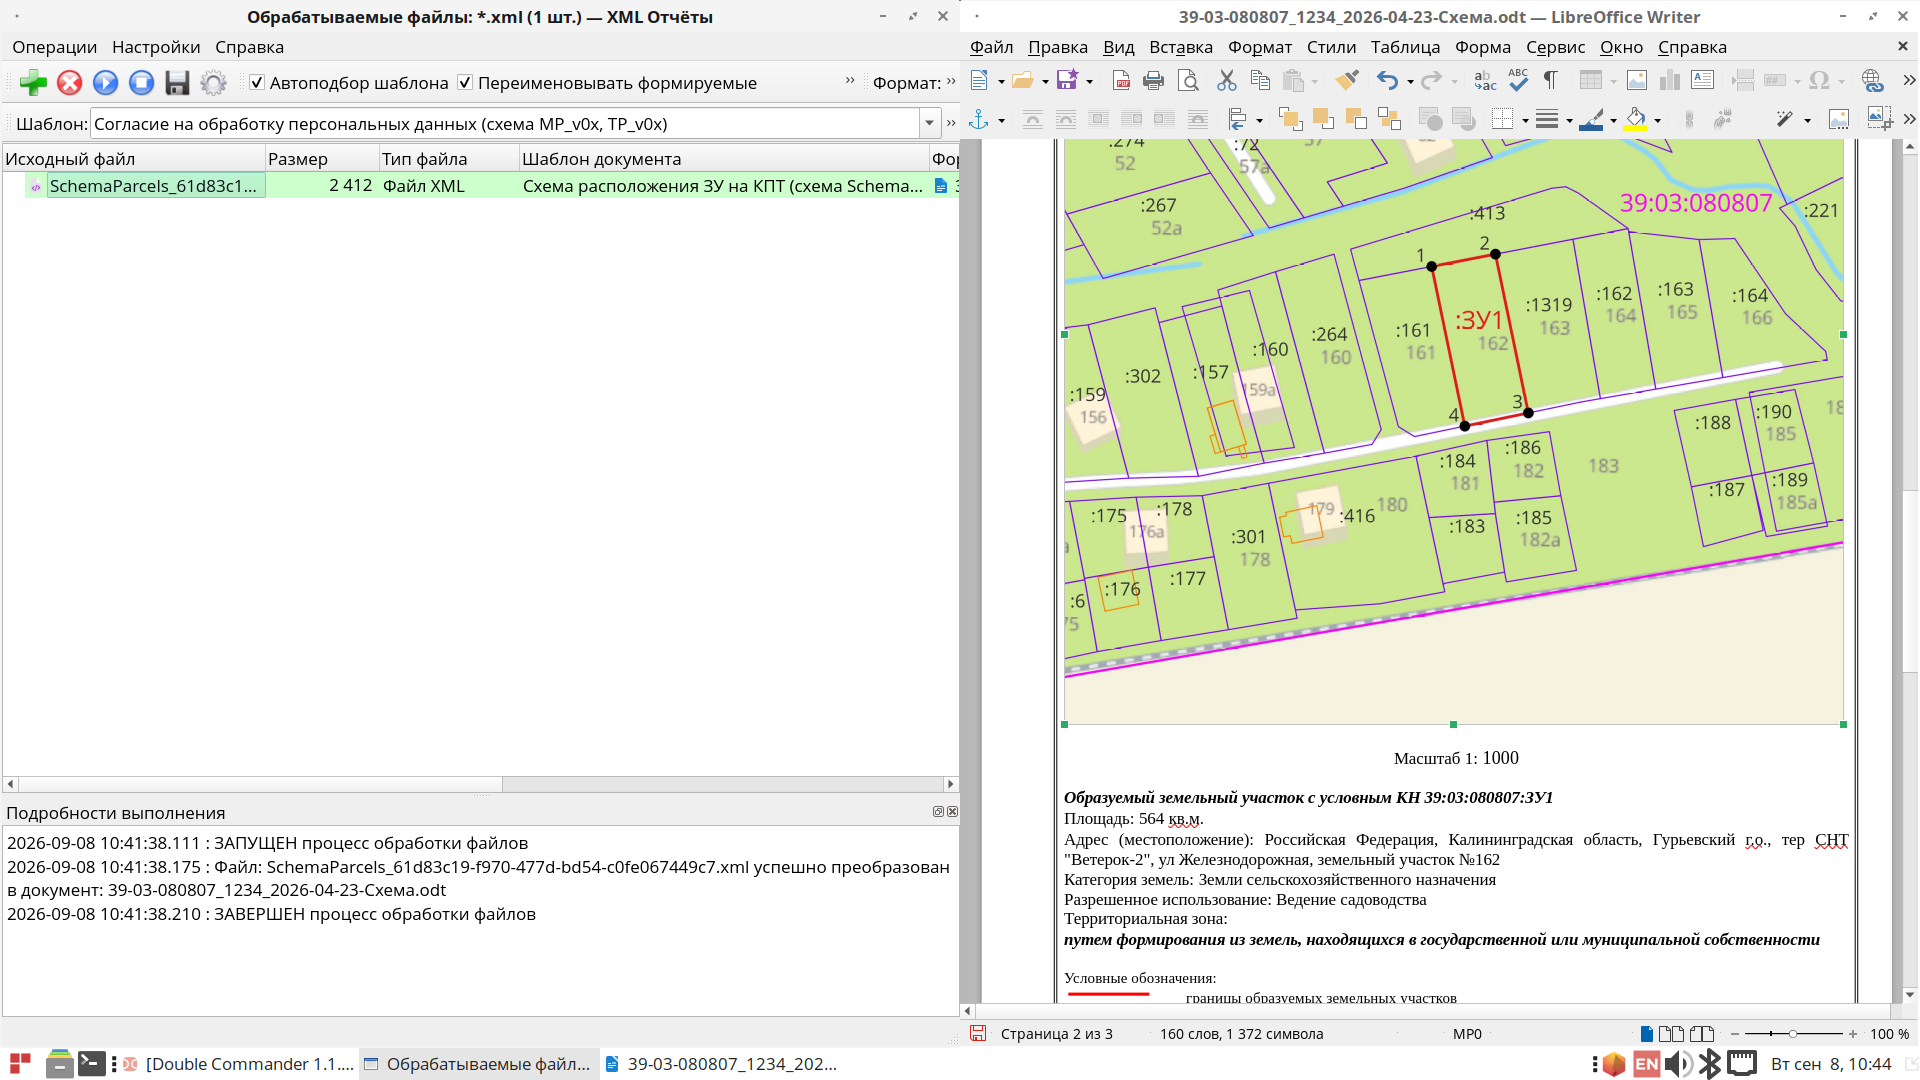Expand the Save dropdown arrow in Writer
The image size is (1920, 1080).
tap(1090, 82)
